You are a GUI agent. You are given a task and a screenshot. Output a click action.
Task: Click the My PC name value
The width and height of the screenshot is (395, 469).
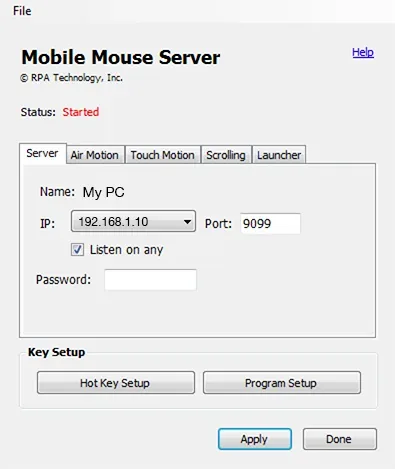104,192
